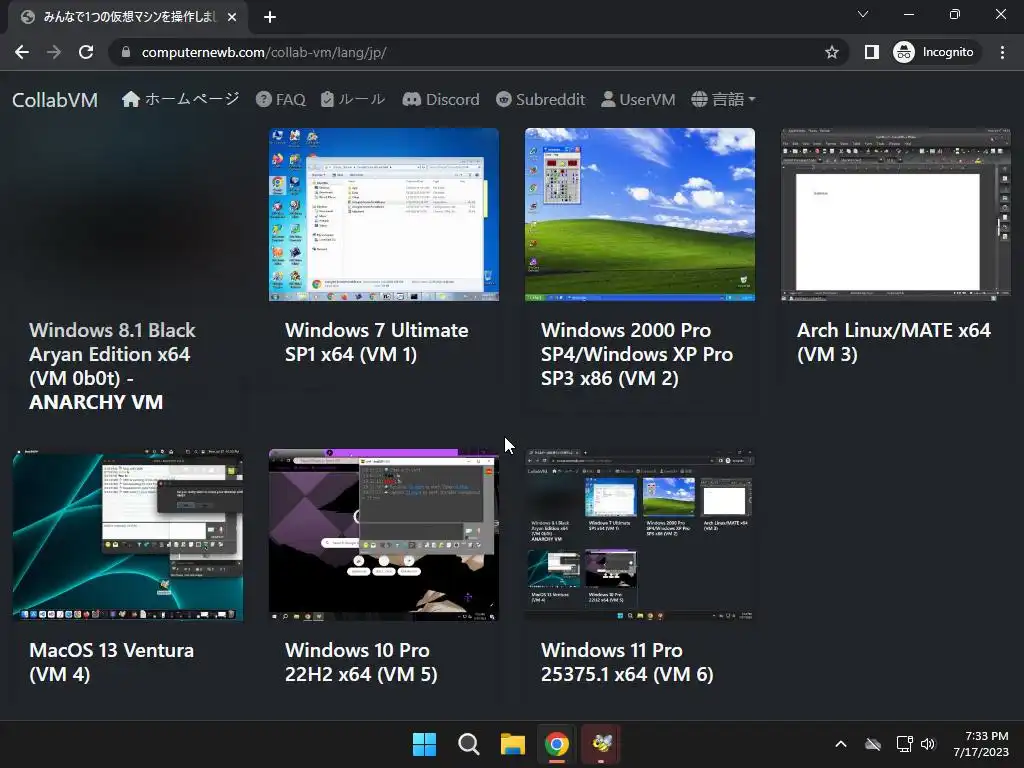Click the CollabVM brand logo text
Image resolution: width=1024 pixels, height=768 pixels.
(x=55, y=100)
